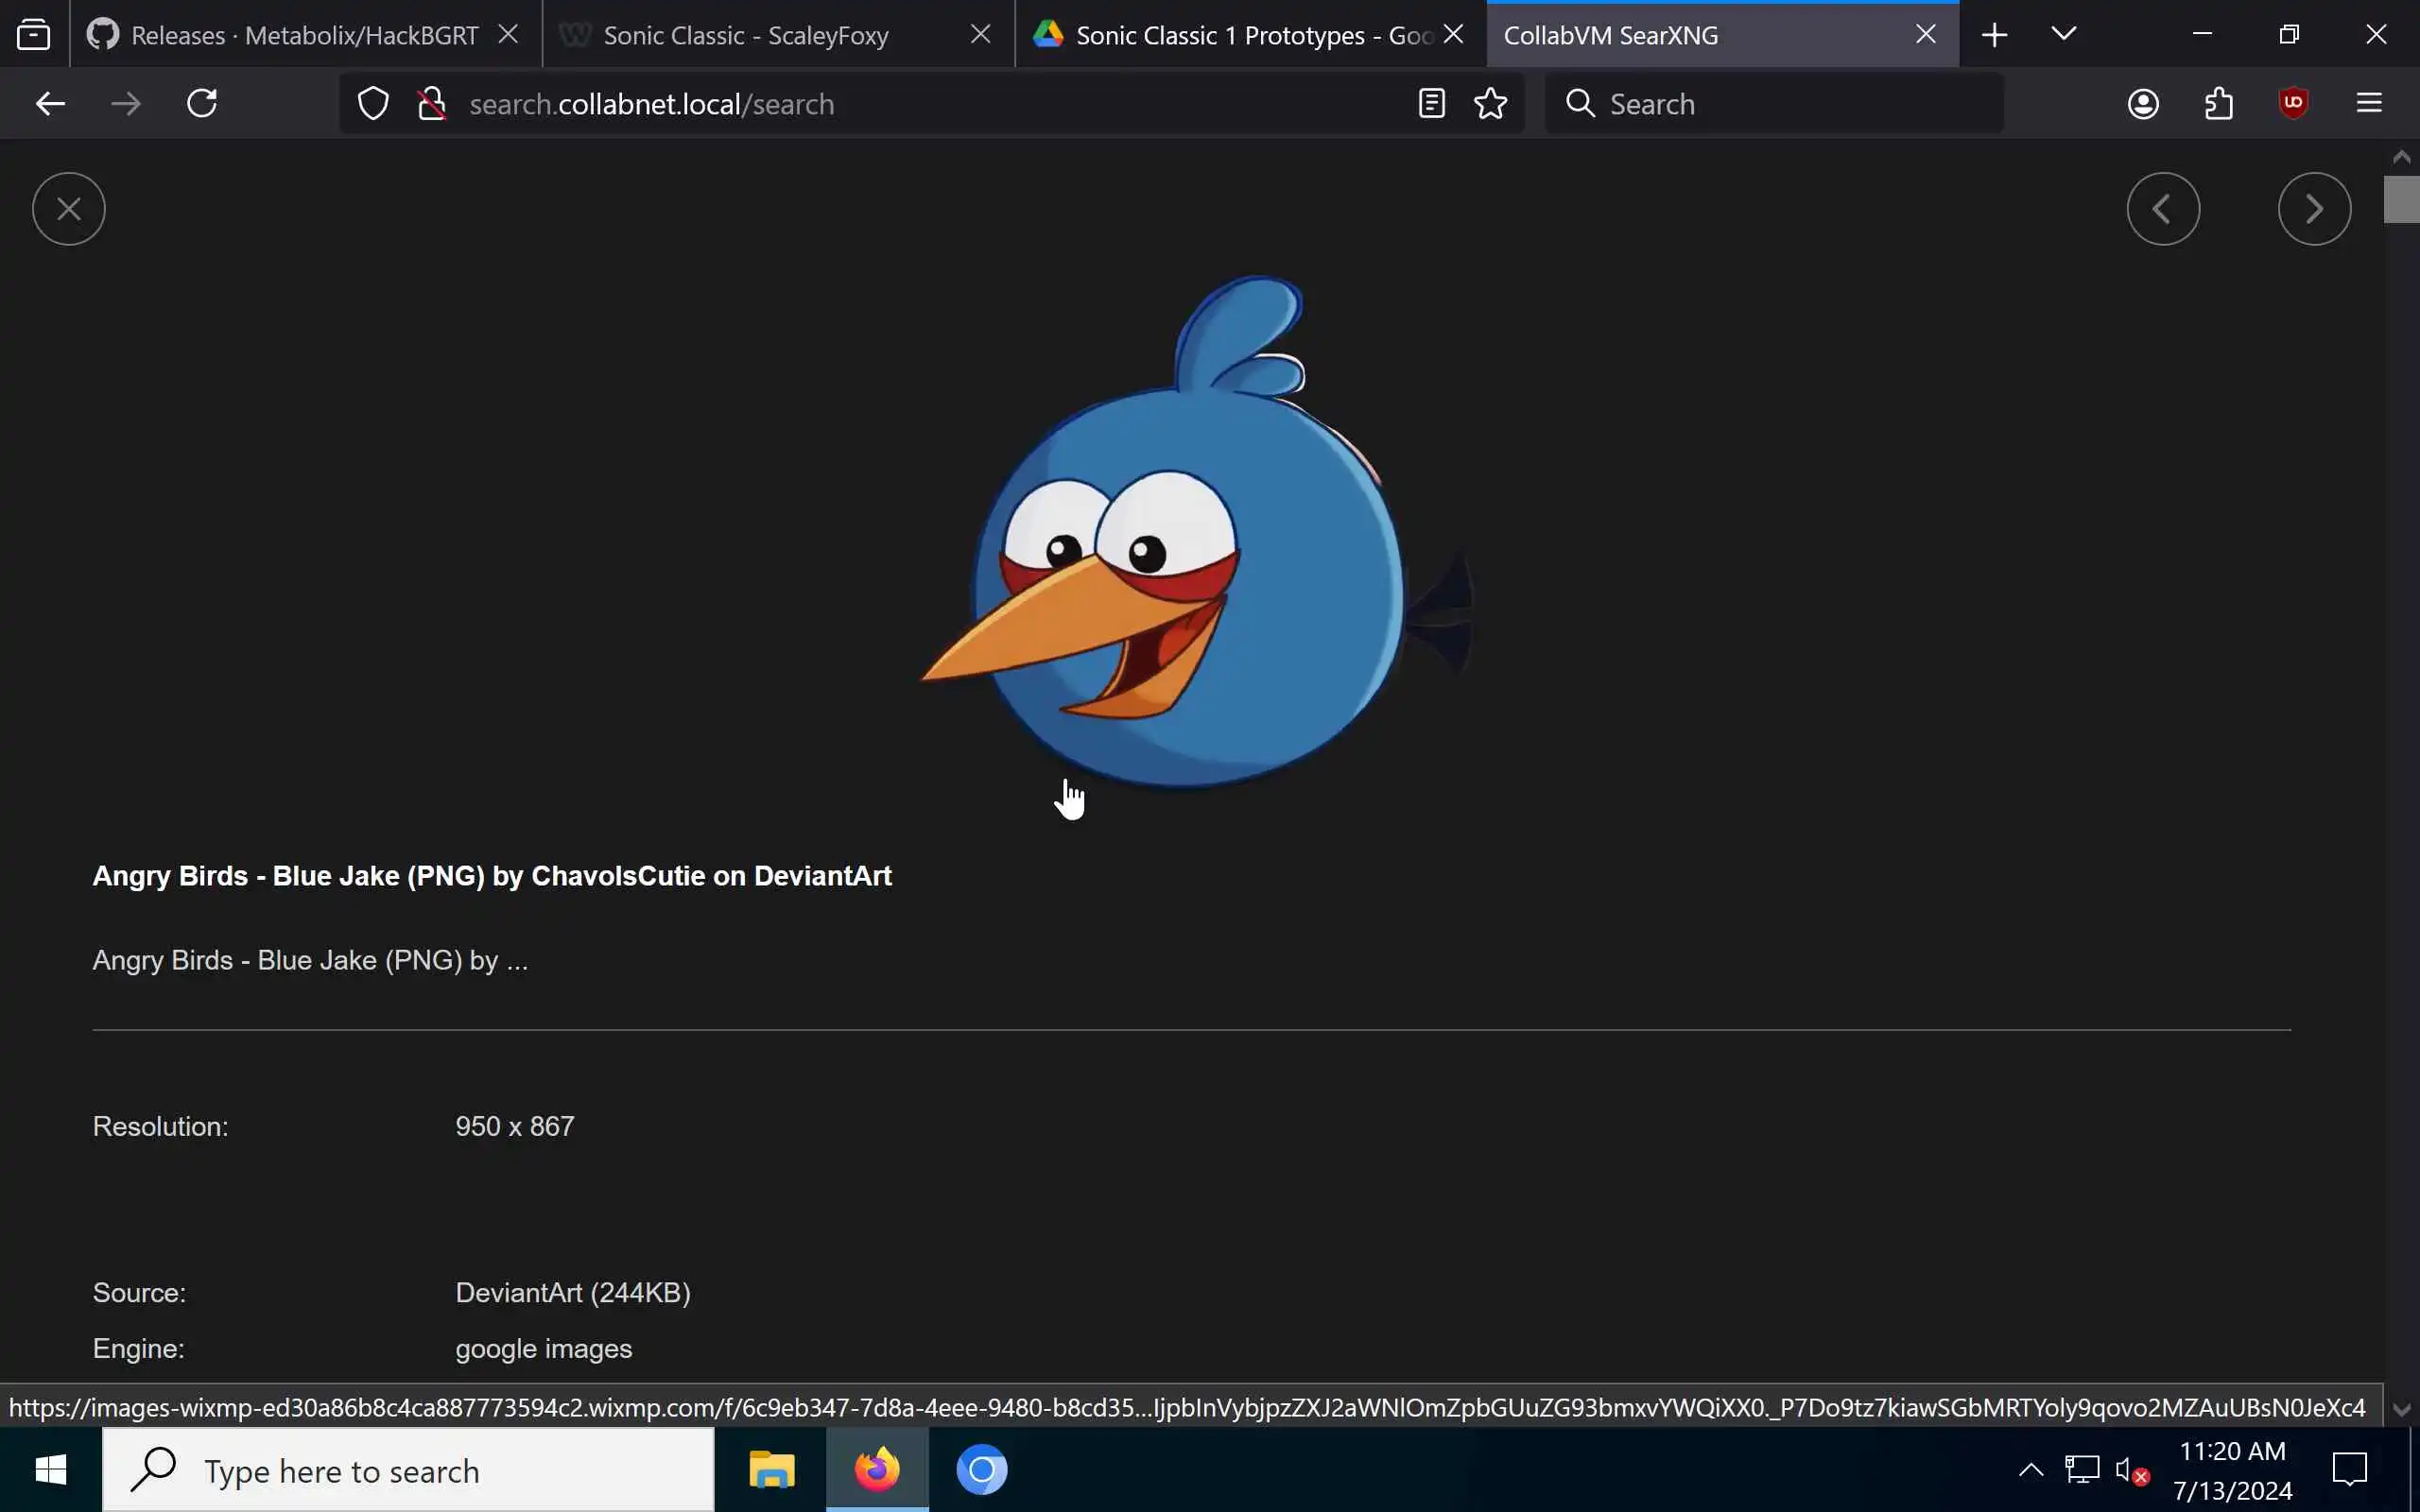The image size is (2420, 1512).
Task: Bookmark this page with star icon
Action: 1490,103
